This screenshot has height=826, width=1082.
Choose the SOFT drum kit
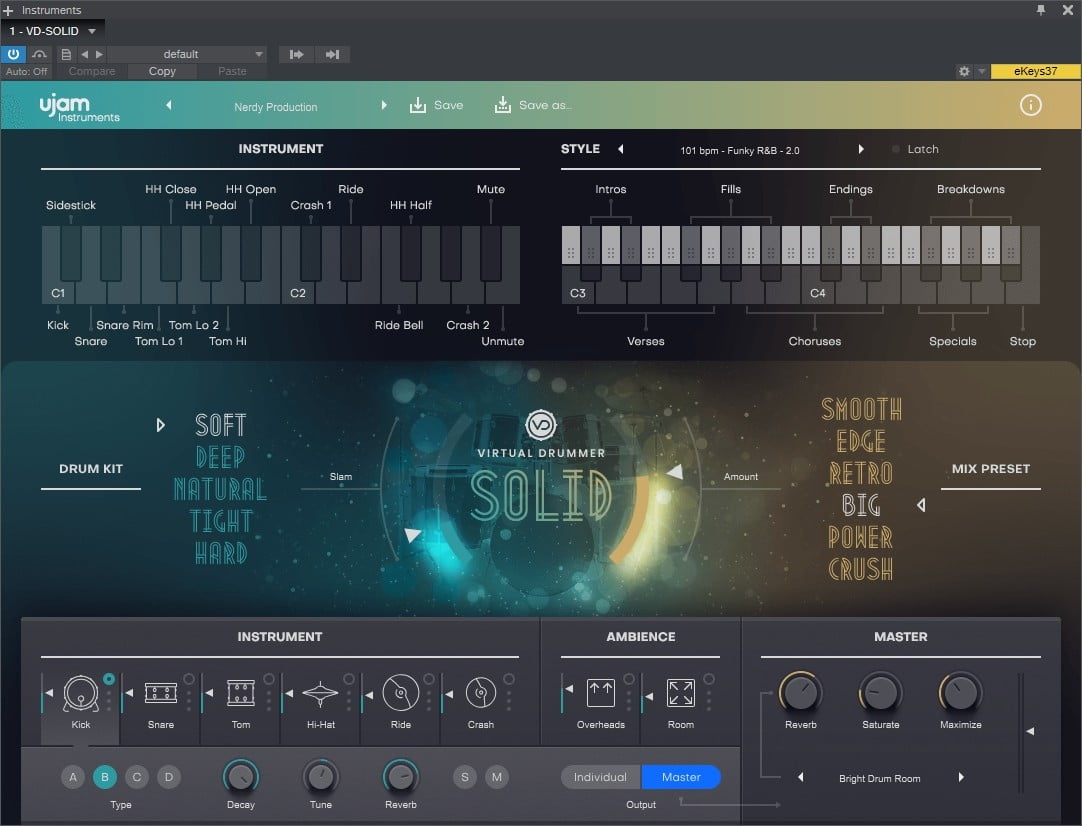(x=220, y=425)
